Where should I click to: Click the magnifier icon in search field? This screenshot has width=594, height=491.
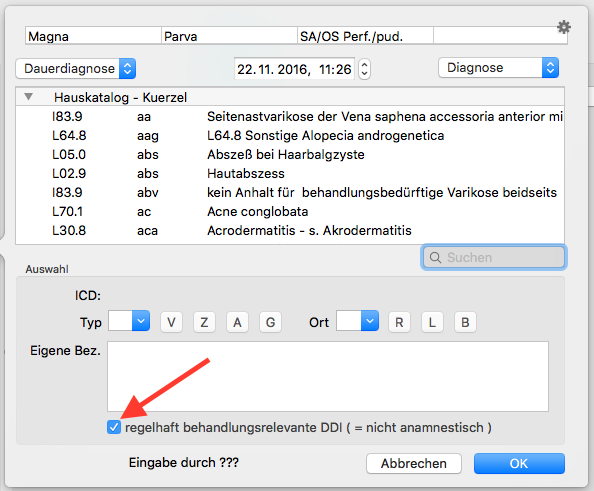click(x=435, y=258)
